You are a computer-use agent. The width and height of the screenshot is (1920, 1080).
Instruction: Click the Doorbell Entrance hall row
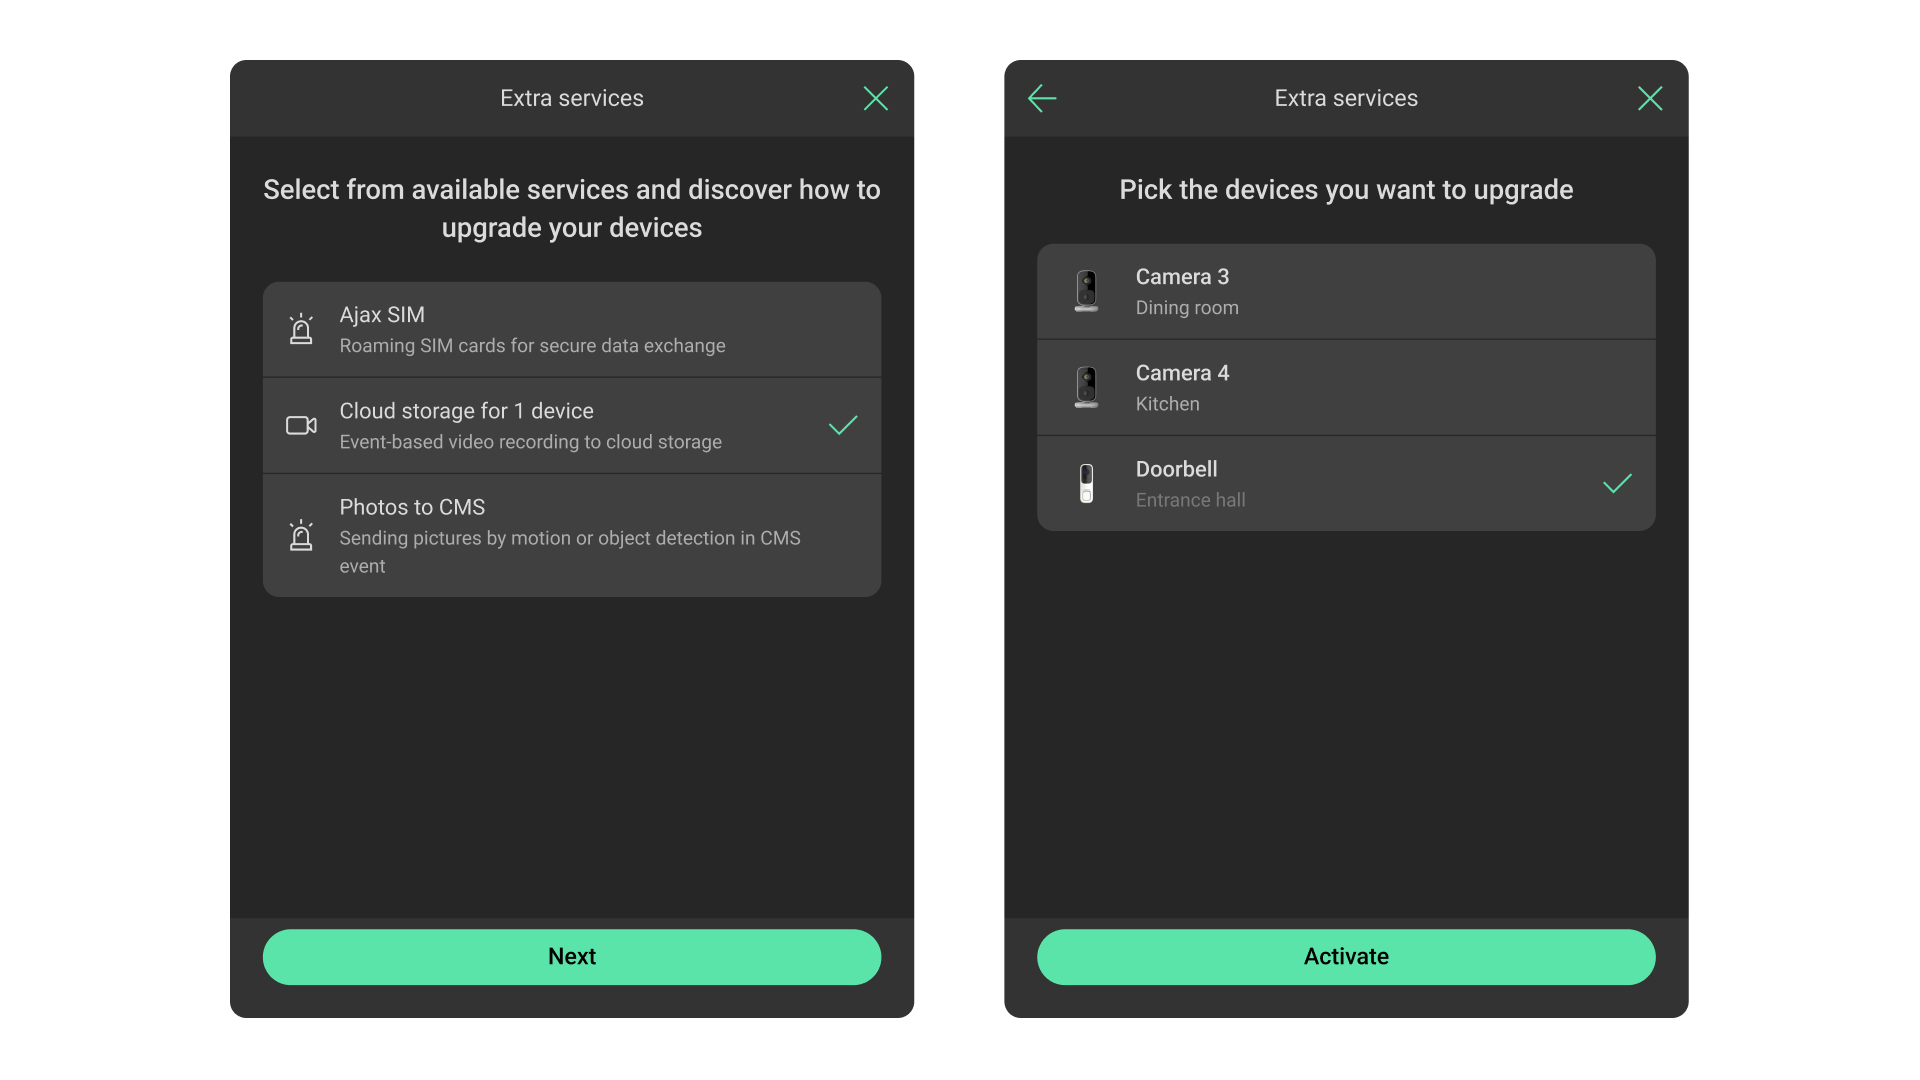coord(1346,483)
